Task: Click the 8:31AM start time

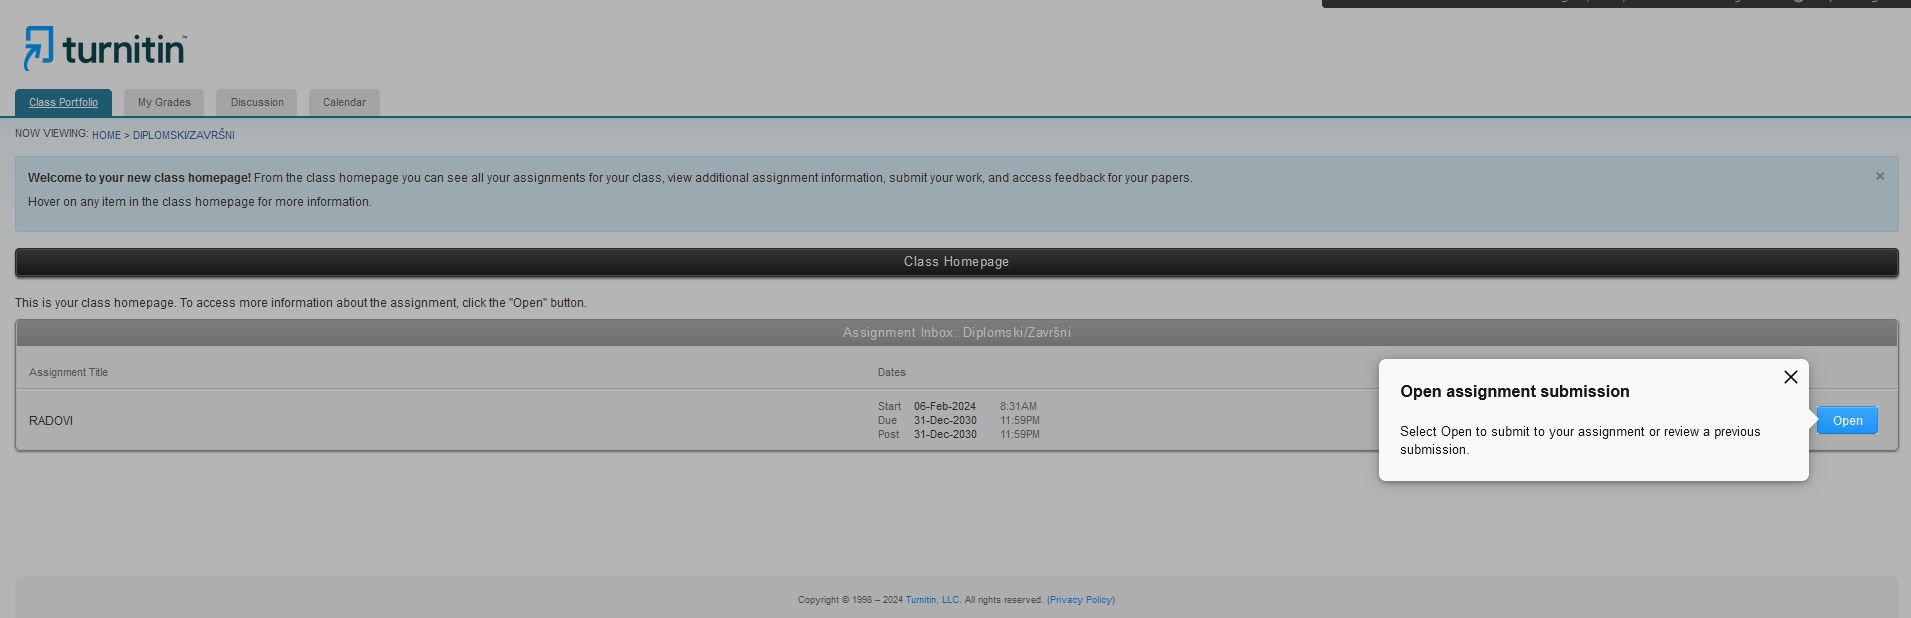Action: 1018,407
